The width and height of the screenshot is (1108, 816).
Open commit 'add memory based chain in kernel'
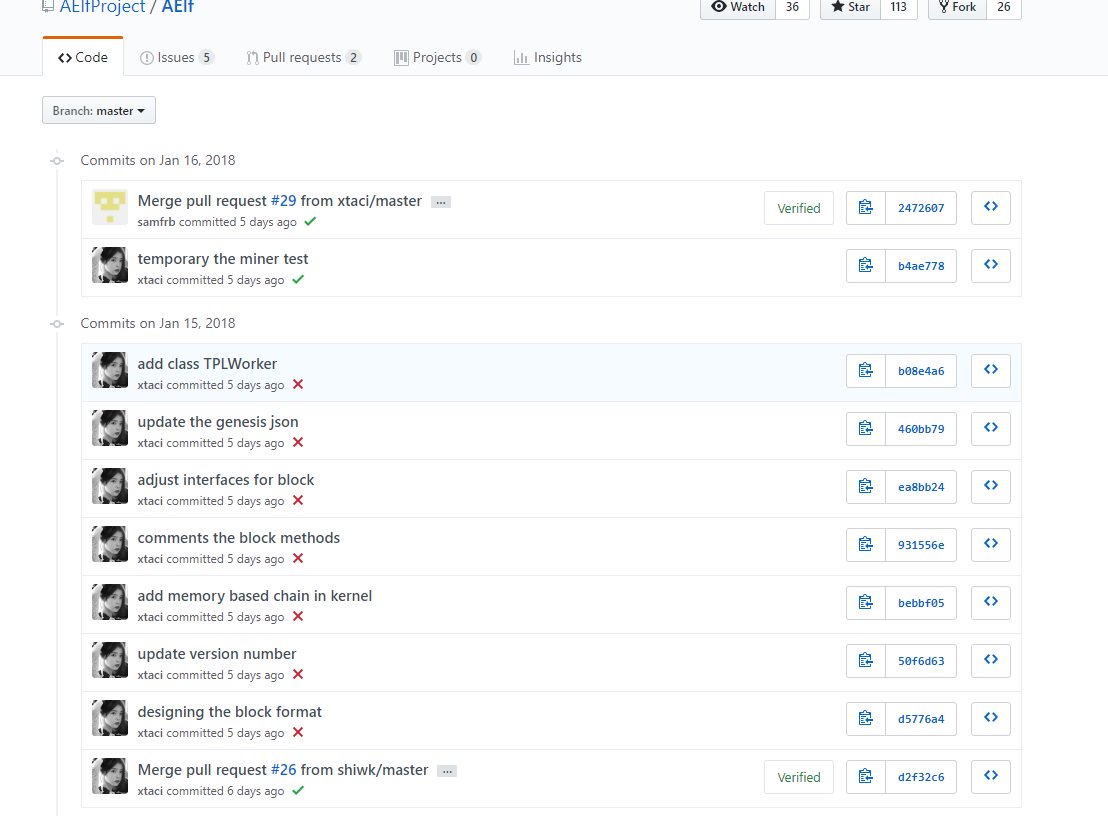pyautogui.click(x=254, y=596)
